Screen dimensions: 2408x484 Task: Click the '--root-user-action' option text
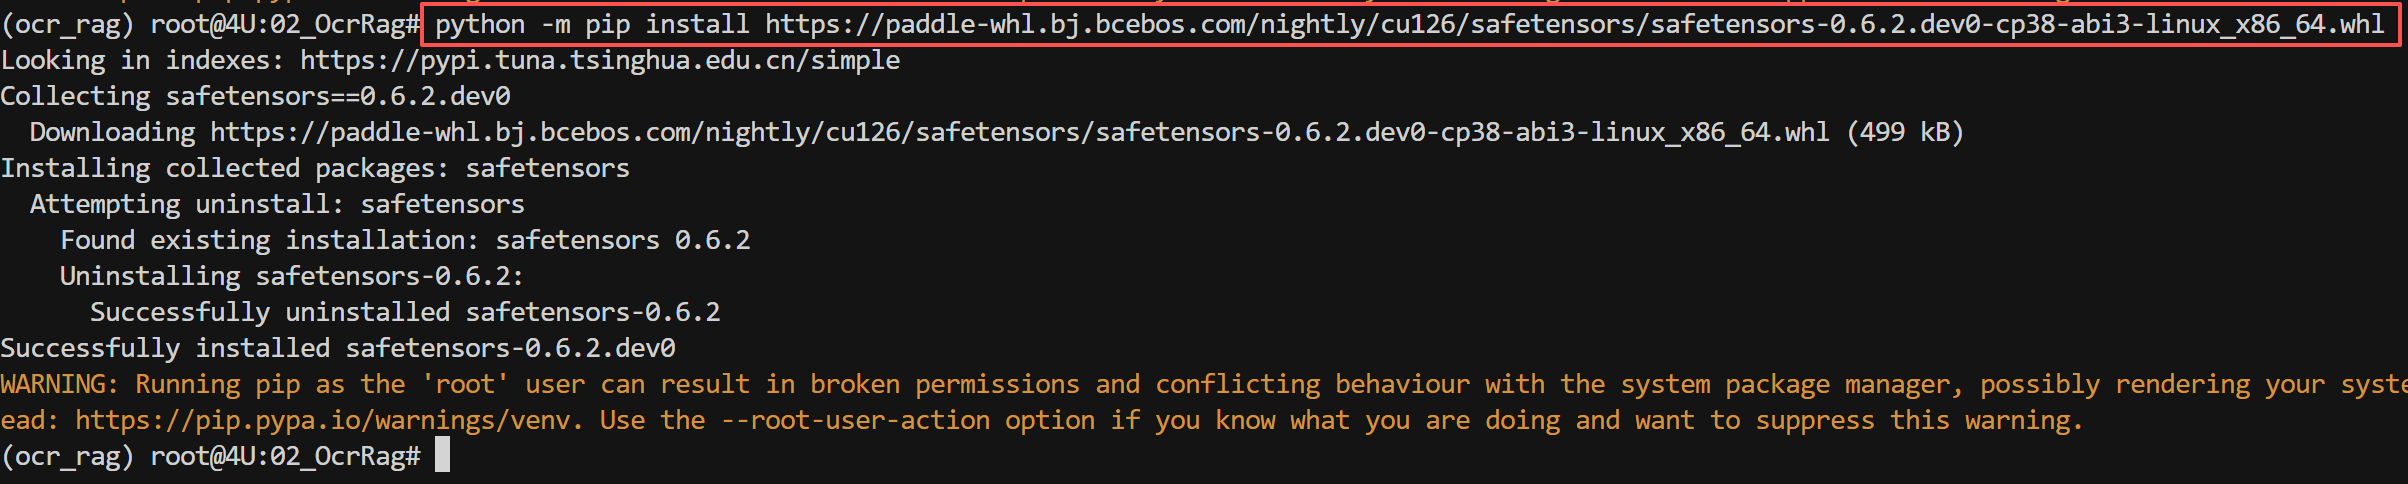pyautogui.click(x=855, y=421)
